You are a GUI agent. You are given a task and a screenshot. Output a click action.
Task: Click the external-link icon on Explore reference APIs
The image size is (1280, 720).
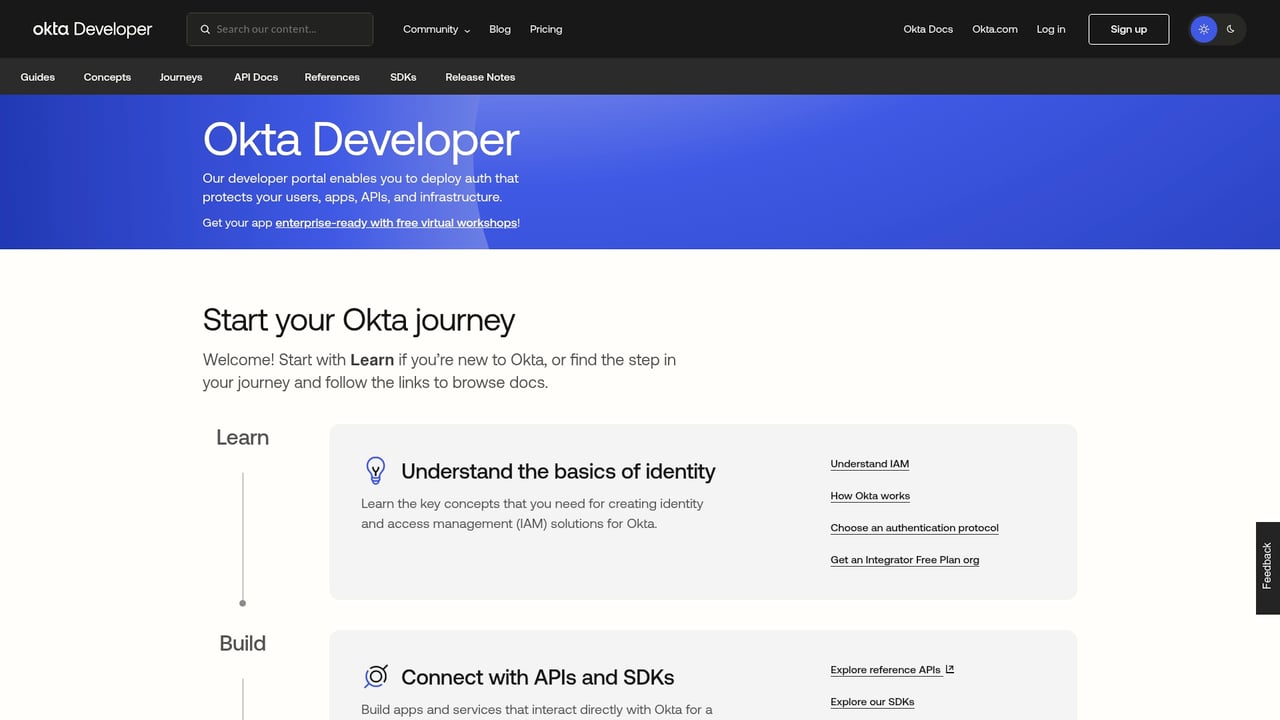click(948, 668)
